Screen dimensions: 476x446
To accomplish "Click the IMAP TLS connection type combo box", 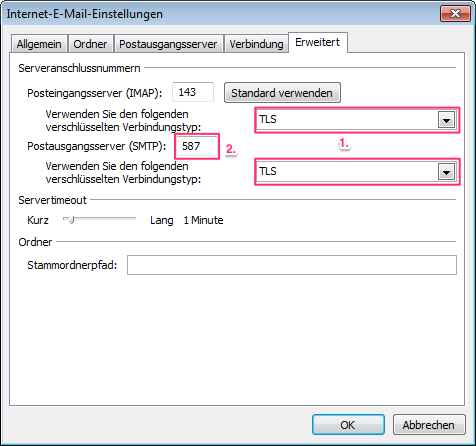I will 357,120.
